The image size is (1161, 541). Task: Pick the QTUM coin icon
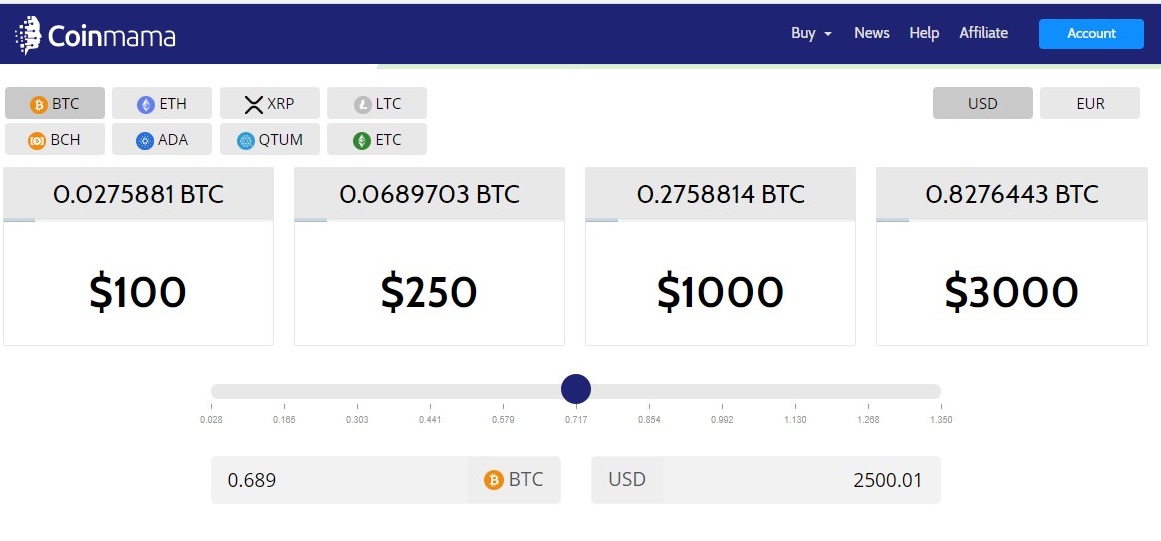tap(246, 140)
